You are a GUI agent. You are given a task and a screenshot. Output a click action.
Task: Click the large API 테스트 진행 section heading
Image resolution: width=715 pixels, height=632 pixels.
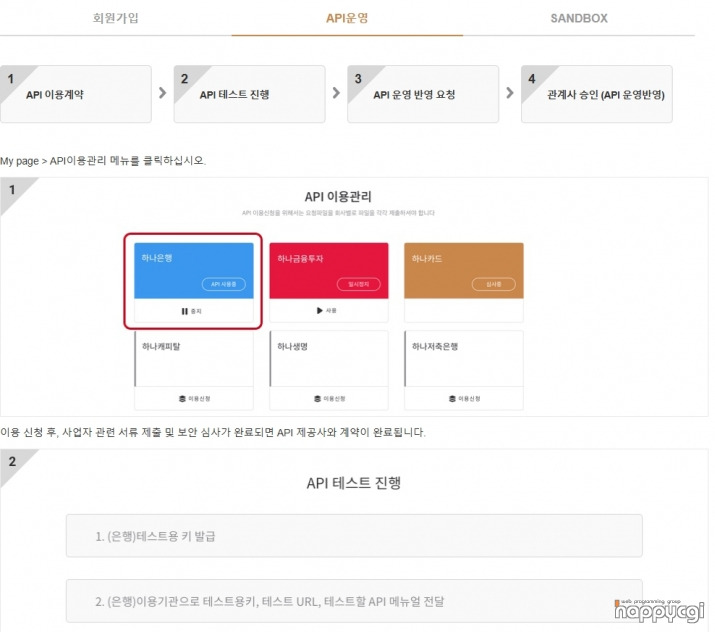tap(354, 483)
